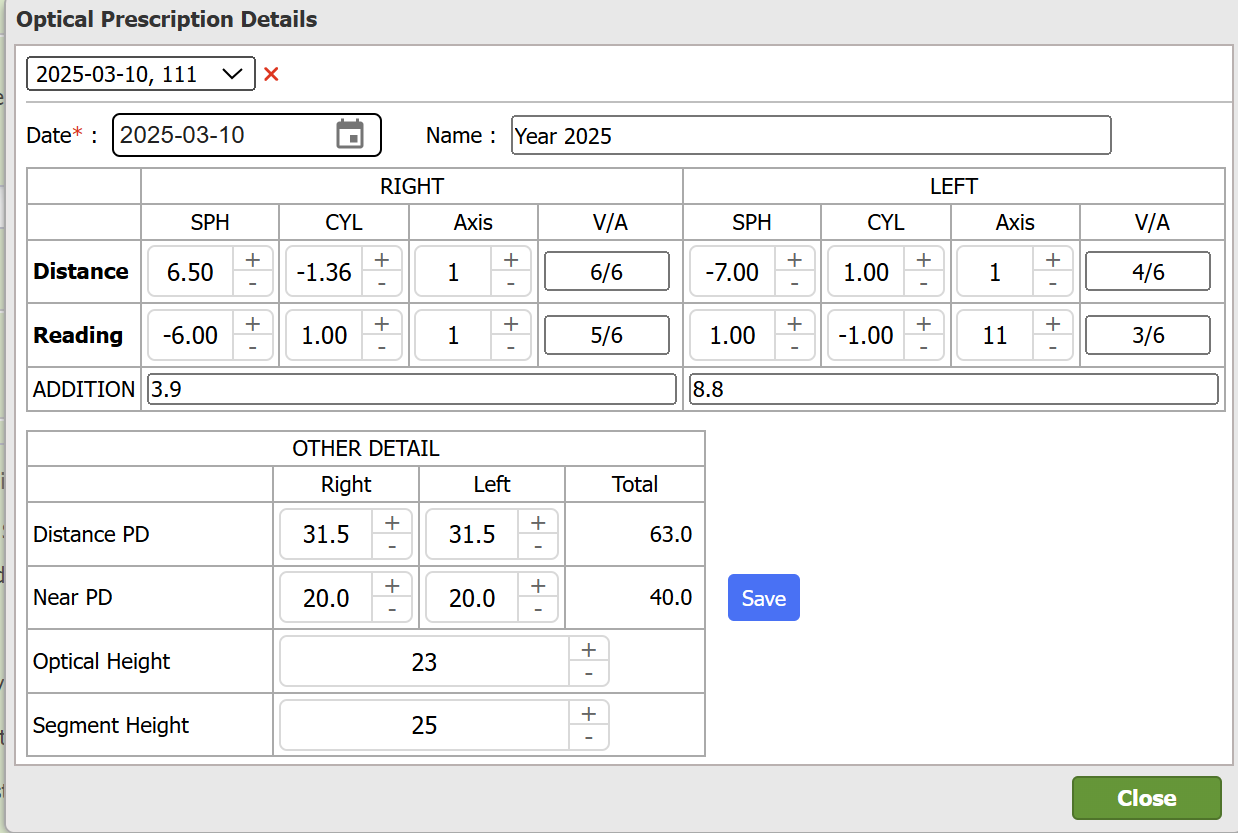This screenshot has width=1238, height=833.
Task: Select the Left ADDITION field showing 8.8
Action: click(954, 390)
